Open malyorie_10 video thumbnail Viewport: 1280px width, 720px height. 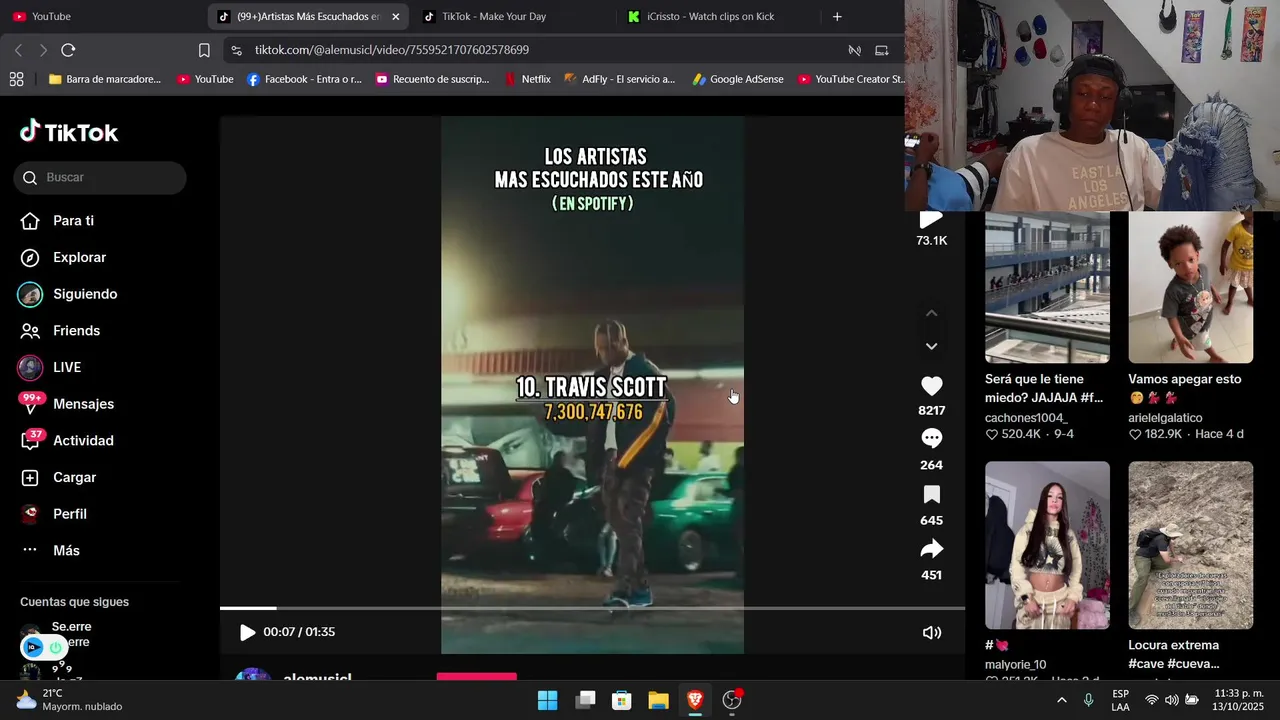pyautogui.click(x=1047, y=545)
